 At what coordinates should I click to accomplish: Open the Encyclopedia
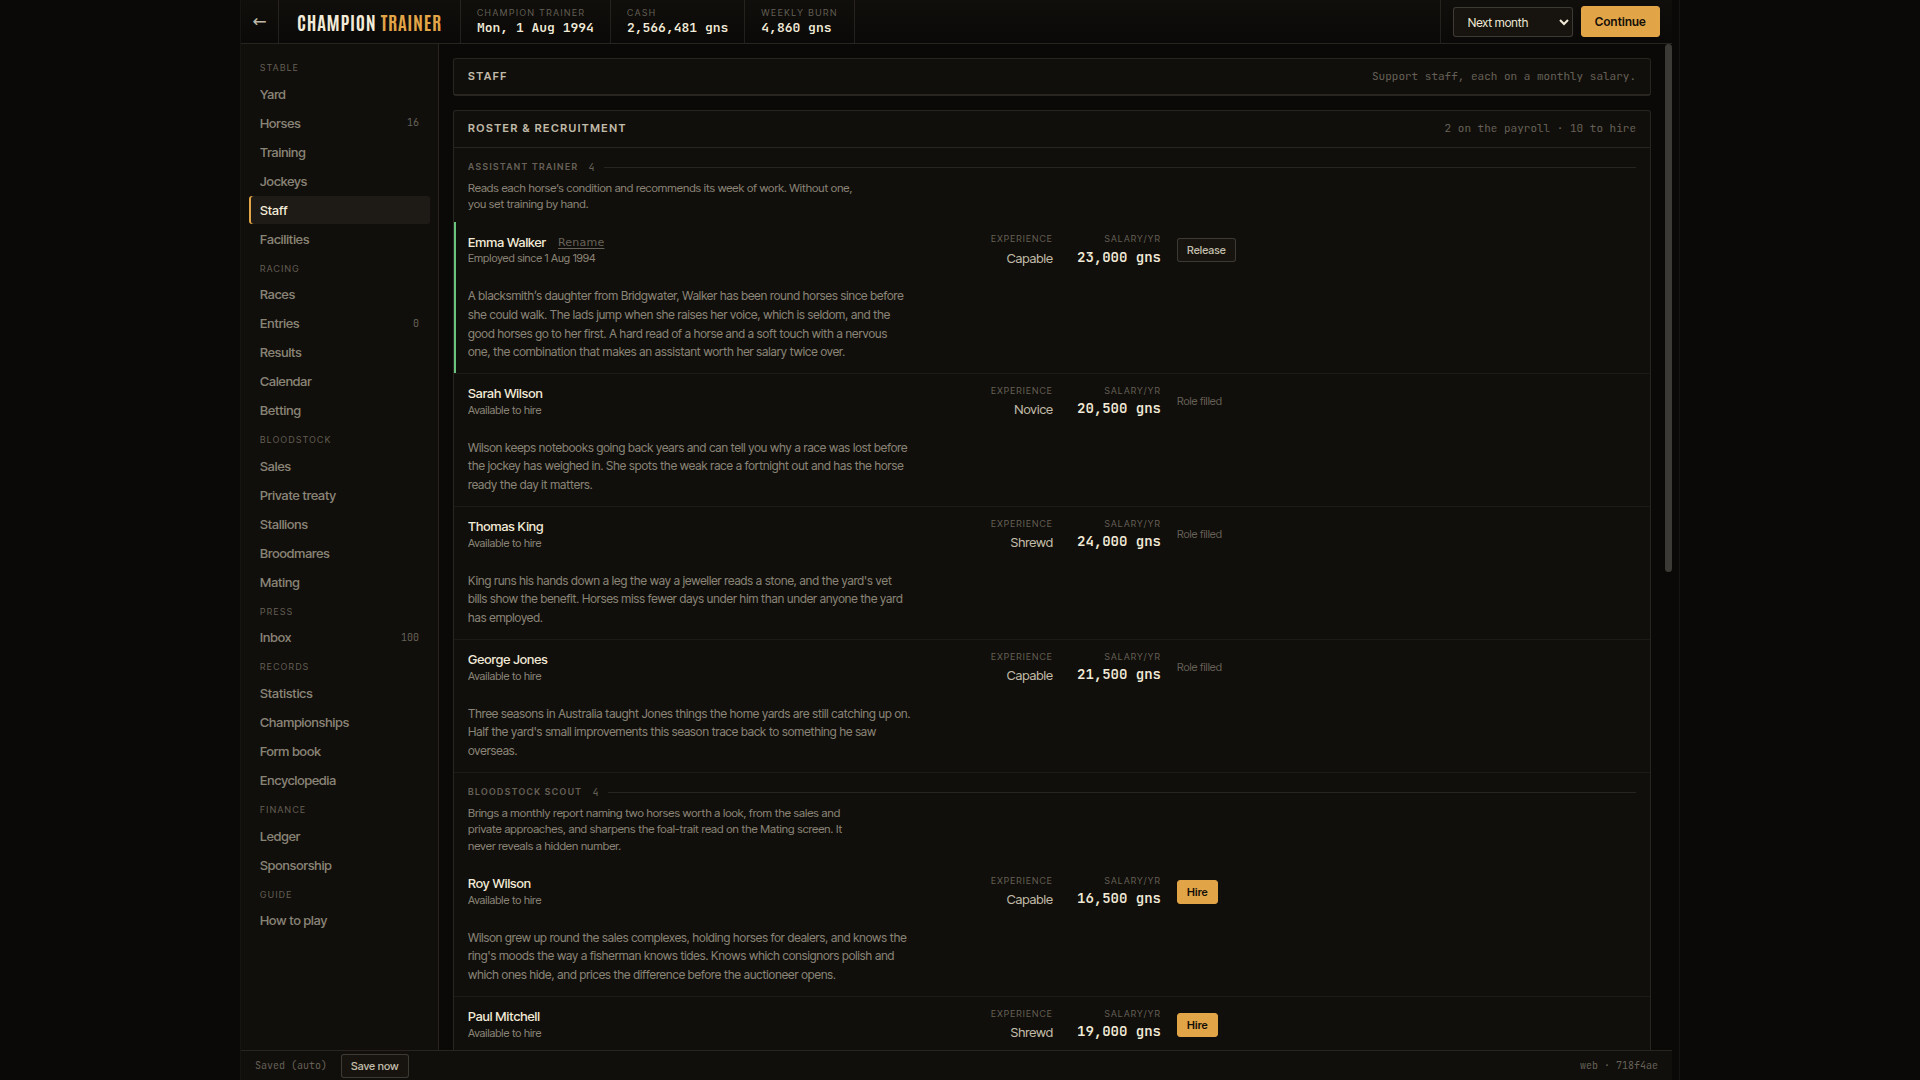coord(339,781)
